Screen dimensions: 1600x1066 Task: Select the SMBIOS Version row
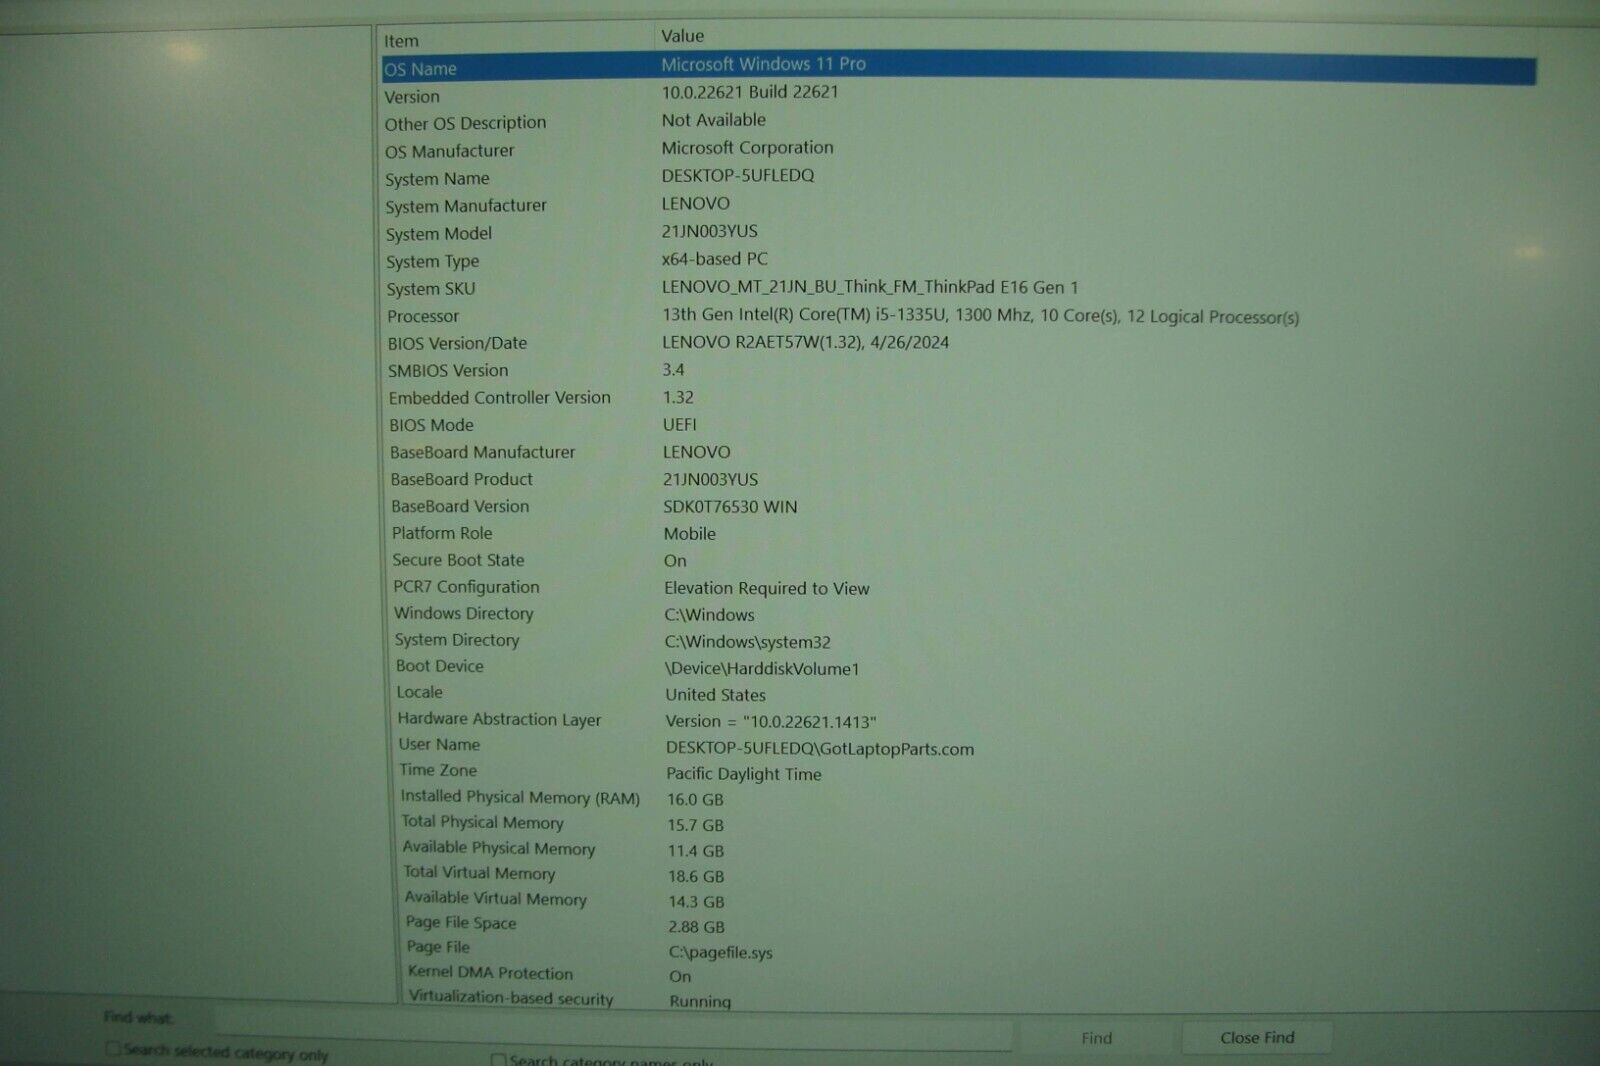pos(958,370)
